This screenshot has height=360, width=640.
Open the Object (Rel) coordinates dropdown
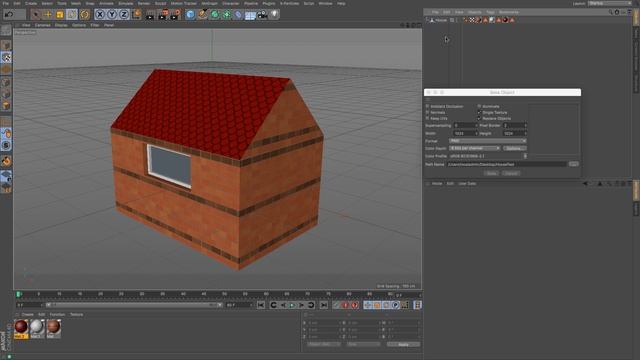point(324,344)
